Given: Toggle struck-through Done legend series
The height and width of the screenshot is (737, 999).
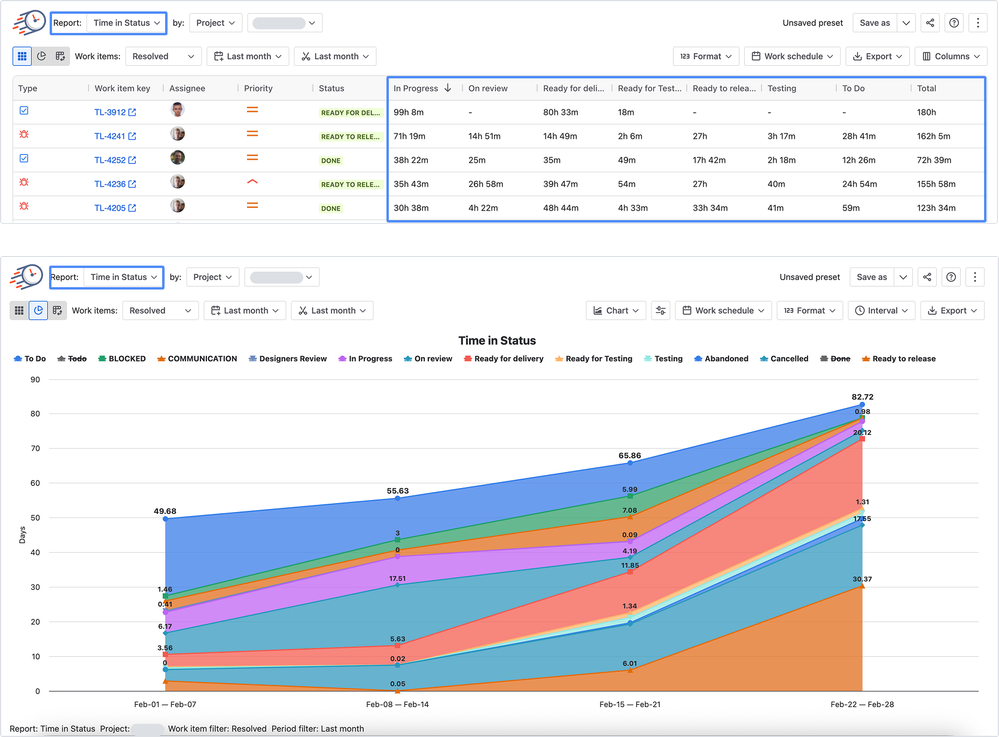Looking at the screenshot, I should pos(835,359).
